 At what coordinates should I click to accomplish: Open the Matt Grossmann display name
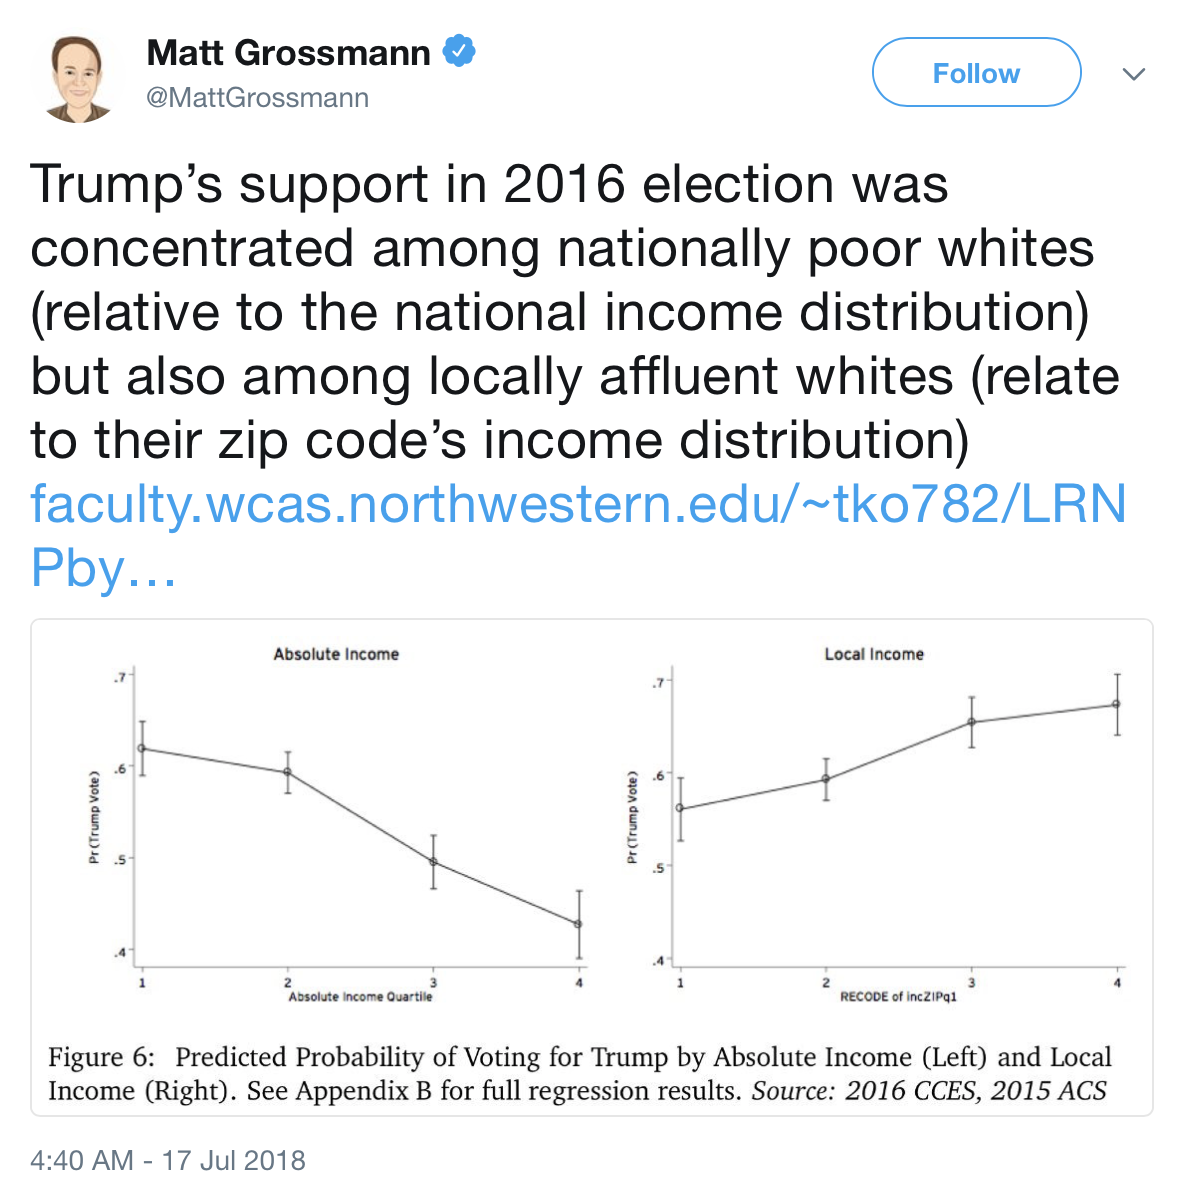point(288,52)
